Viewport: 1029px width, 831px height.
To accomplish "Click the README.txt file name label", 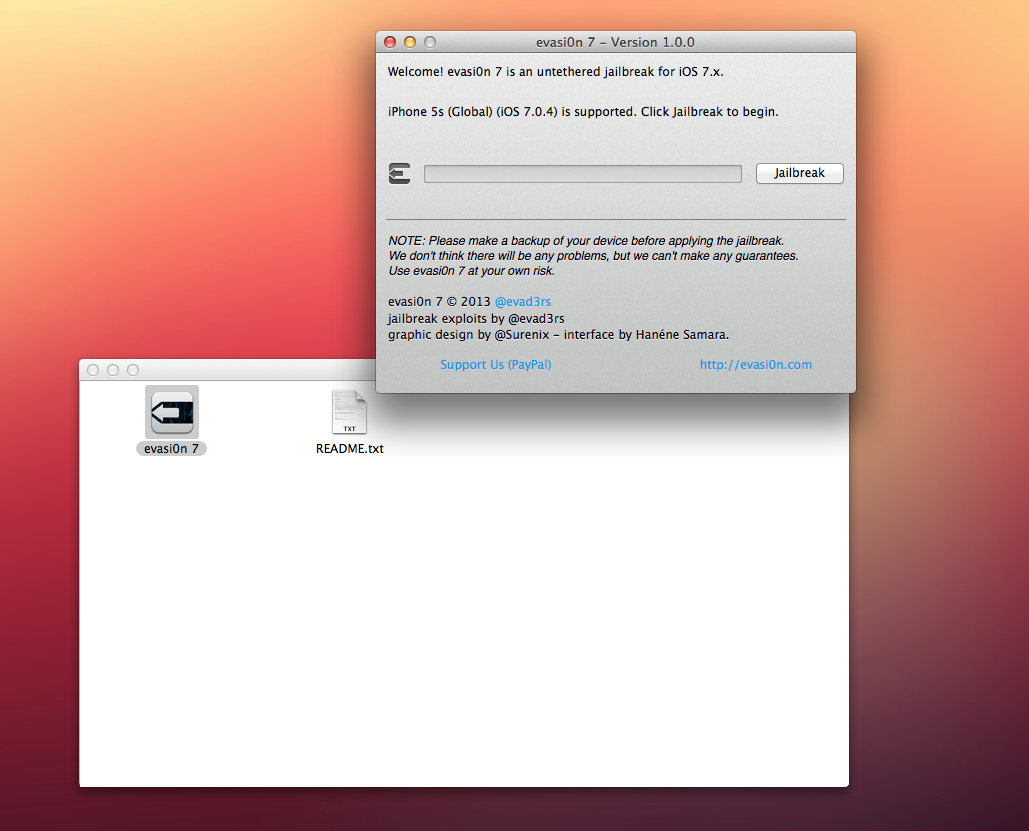I will (350, 448).
